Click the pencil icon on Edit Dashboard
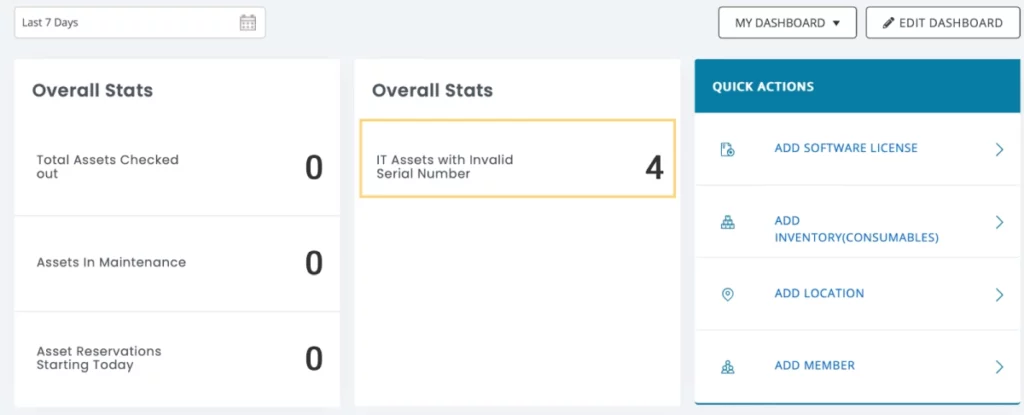This screenshot has height=415, width=1024. [x=888, y=23]
